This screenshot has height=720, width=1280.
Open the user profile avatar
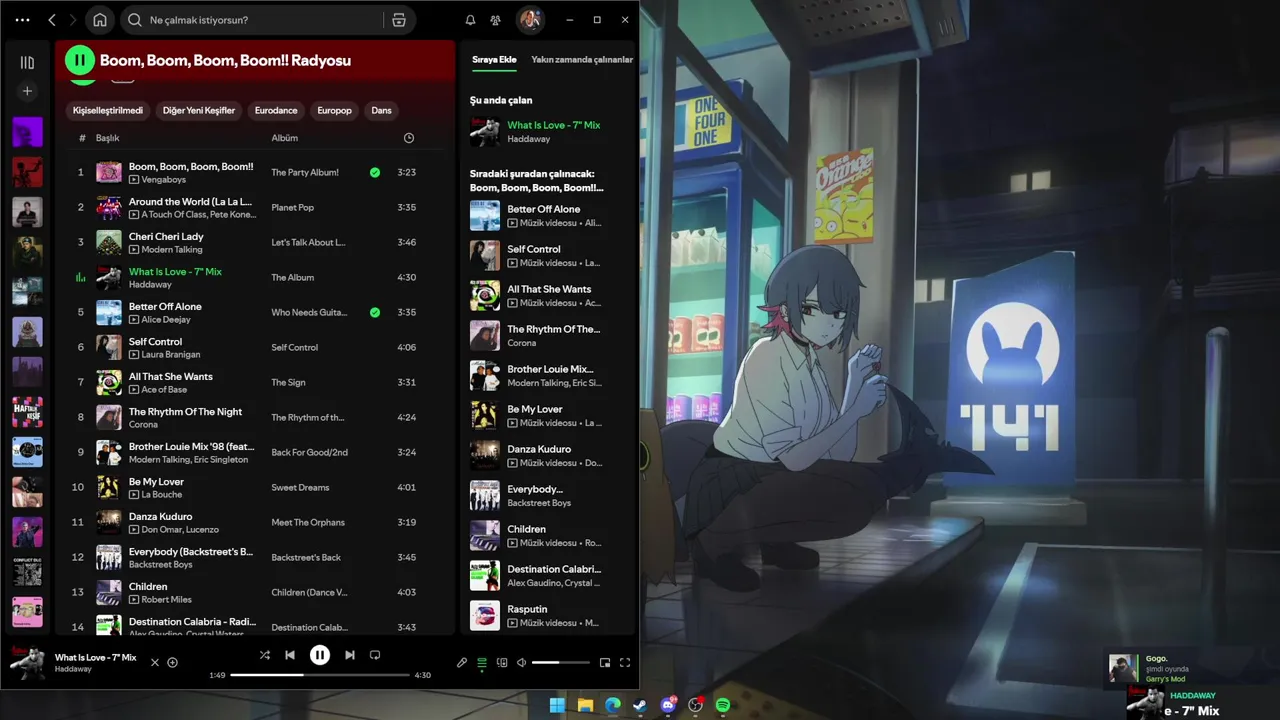[530, 19]
